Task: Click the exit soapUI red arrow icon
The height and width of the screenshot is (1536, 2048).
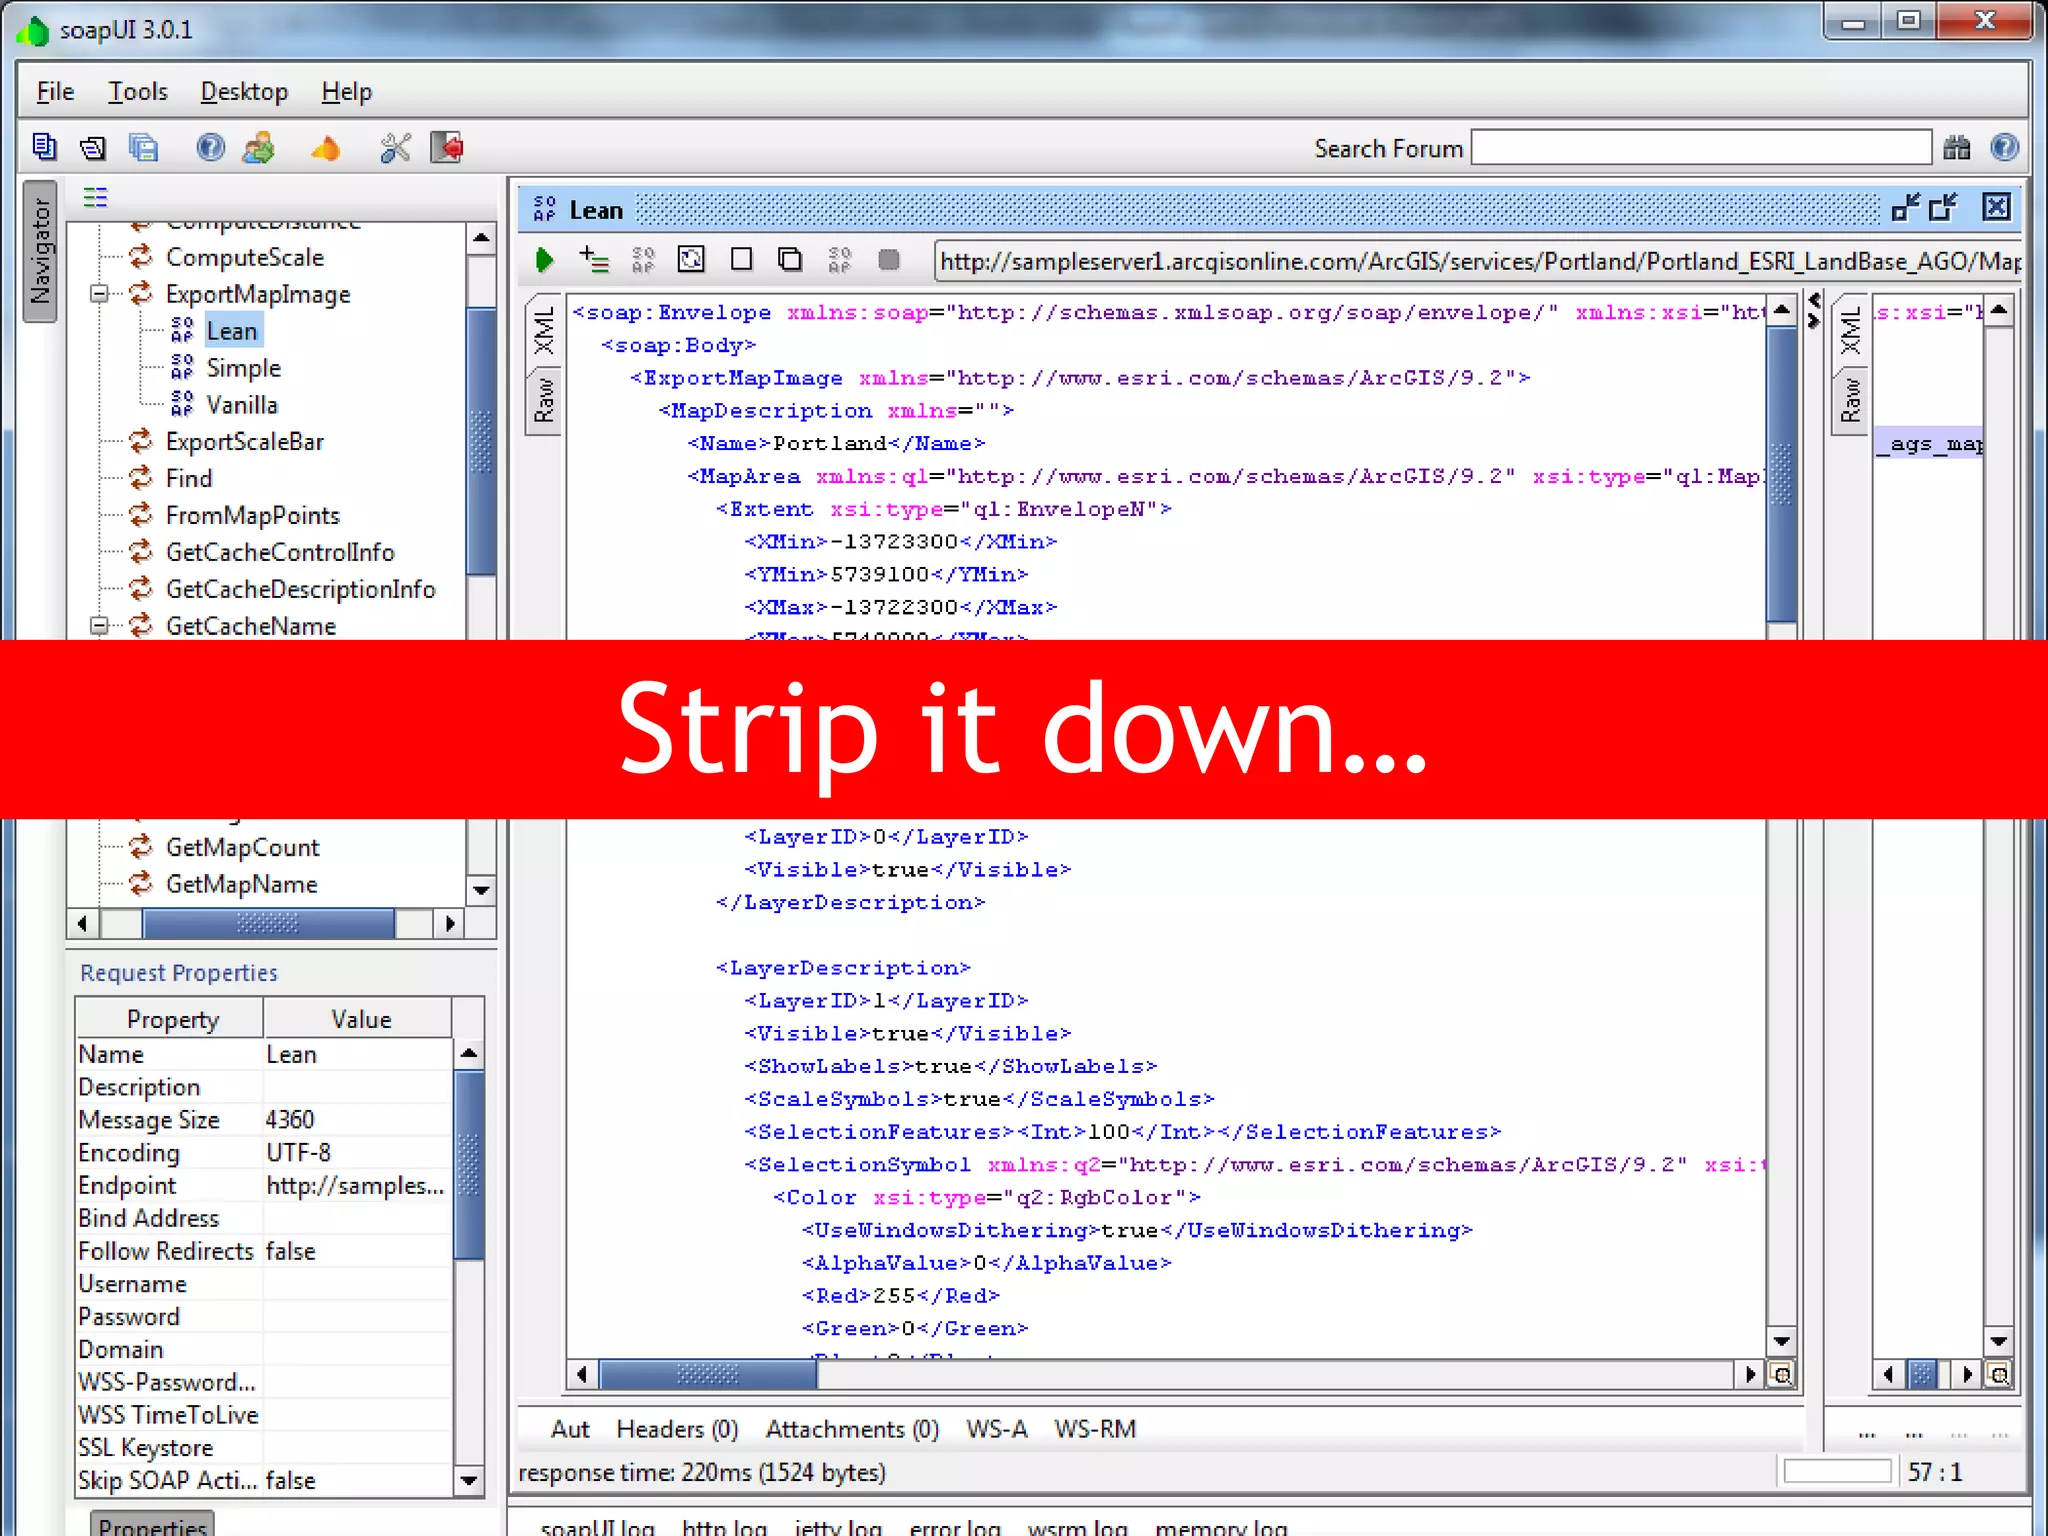Action: (x=447, y=148)
